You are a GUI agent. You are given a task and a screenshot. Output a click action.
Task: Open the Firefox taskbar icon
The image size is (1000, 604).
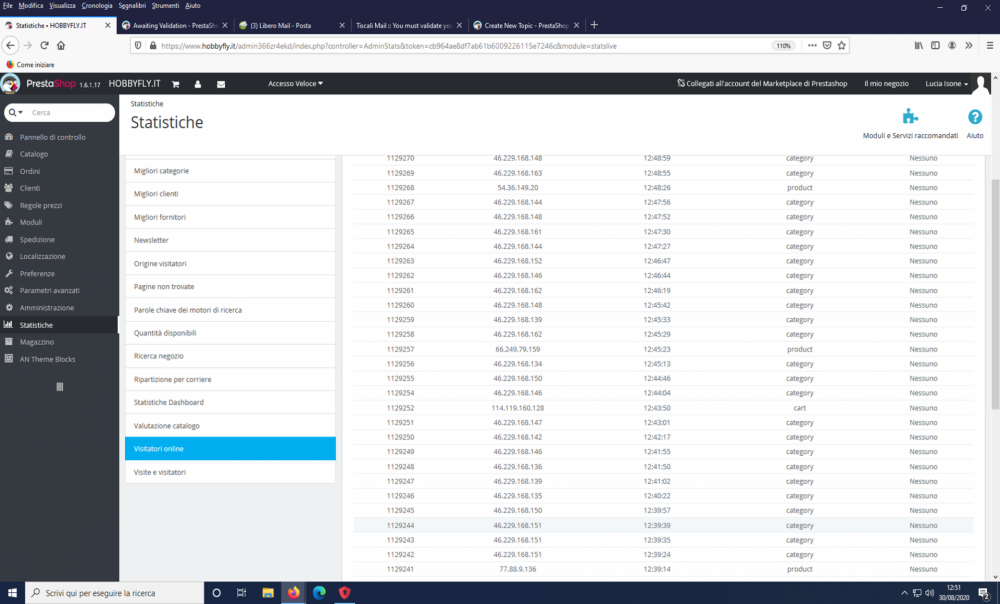click(x=293, y=593)
